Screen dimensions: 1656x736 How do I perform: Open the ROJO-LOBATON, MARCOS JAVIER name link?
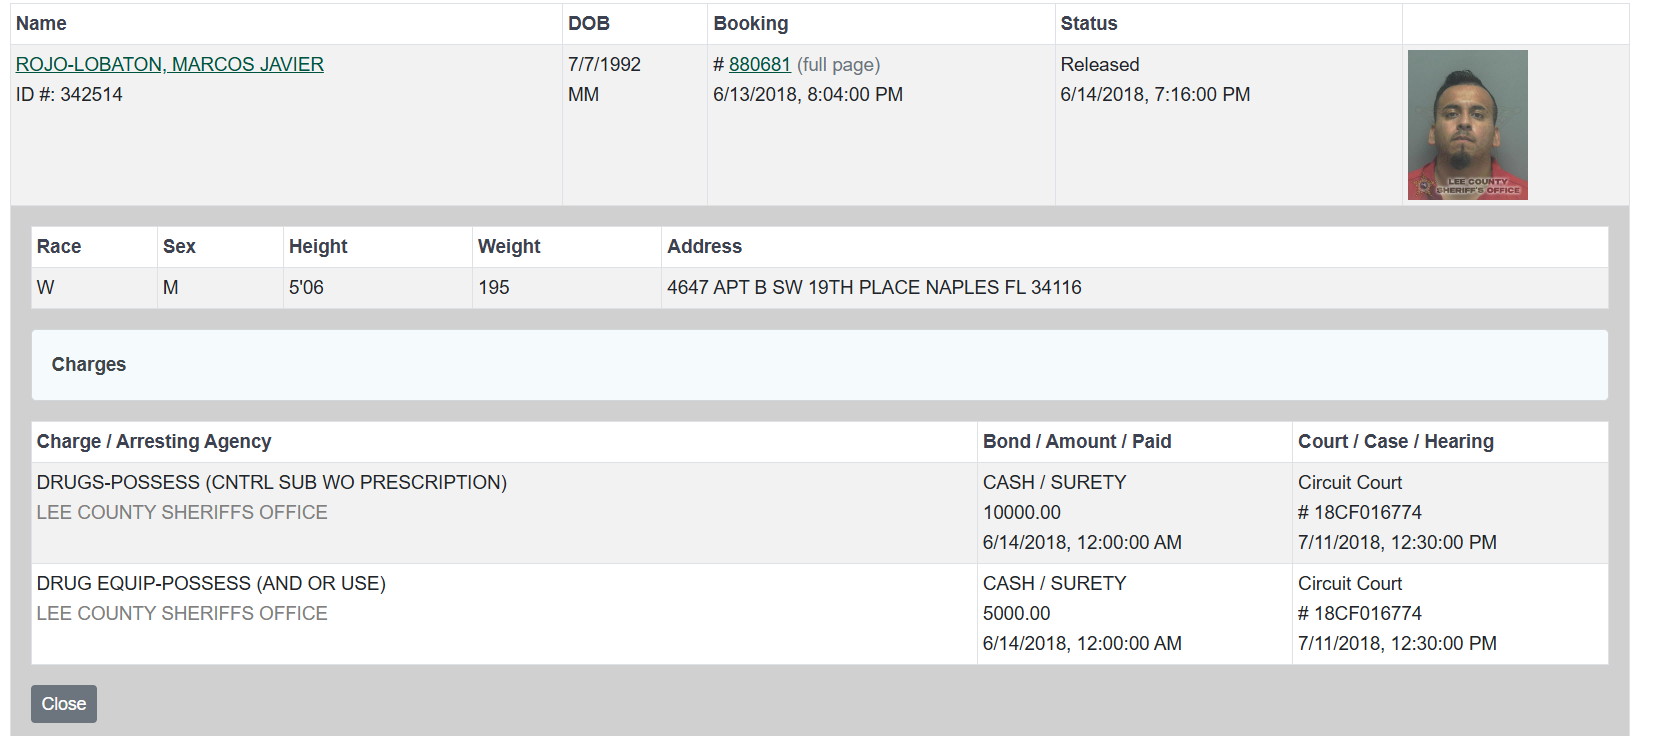click(x=170, y=64)
